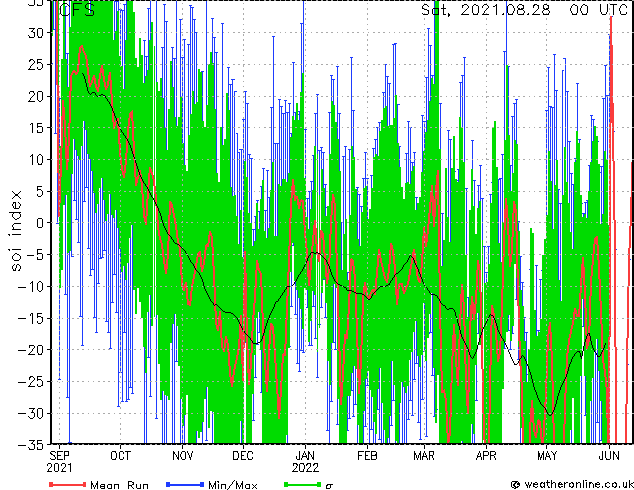Click the NOV x-axis label

[x=183, y=456]
